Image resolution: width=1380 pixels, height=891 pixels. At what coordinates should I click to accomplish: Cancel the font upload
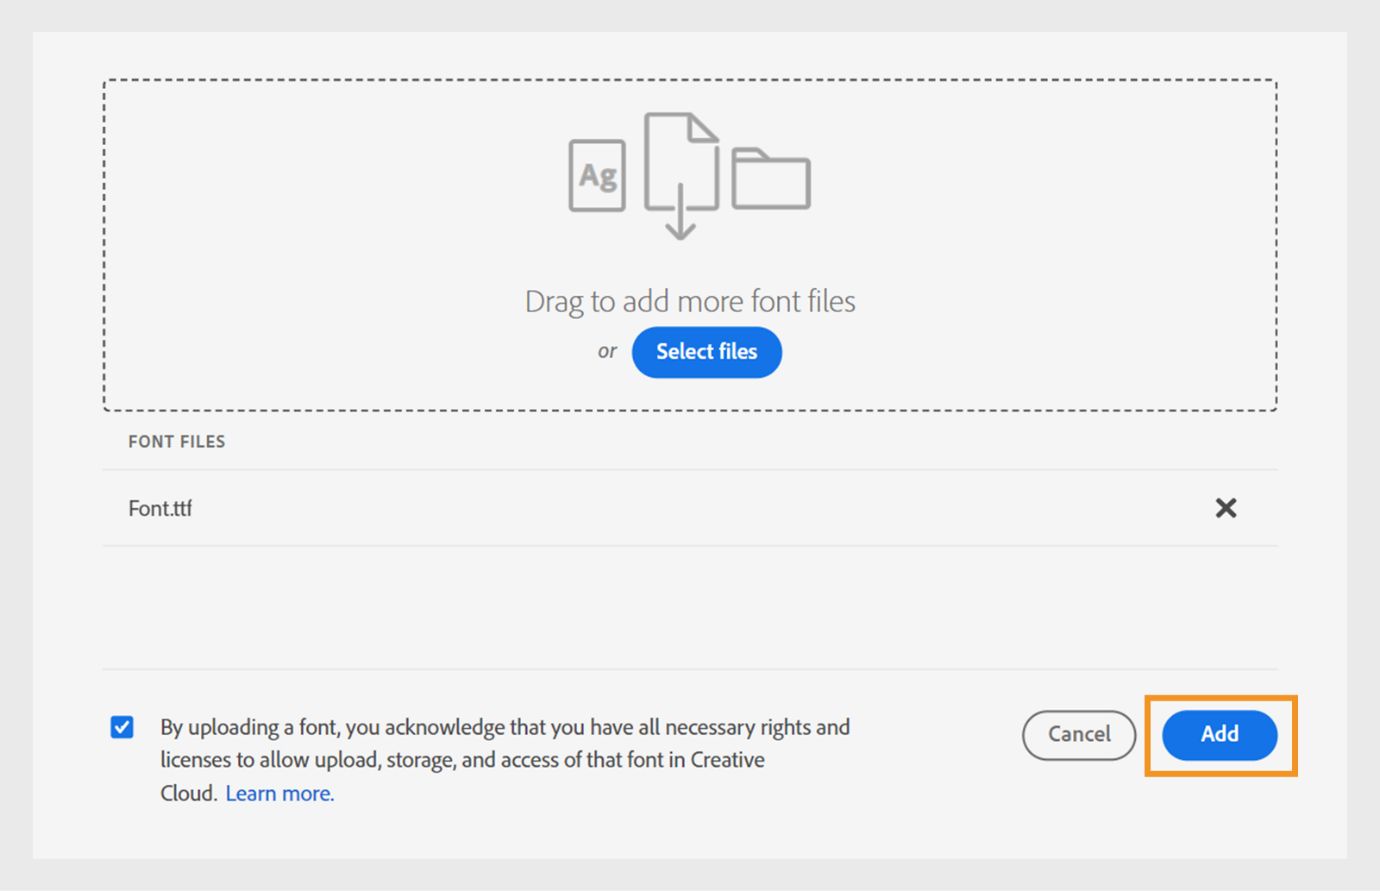click(1079, 735)
